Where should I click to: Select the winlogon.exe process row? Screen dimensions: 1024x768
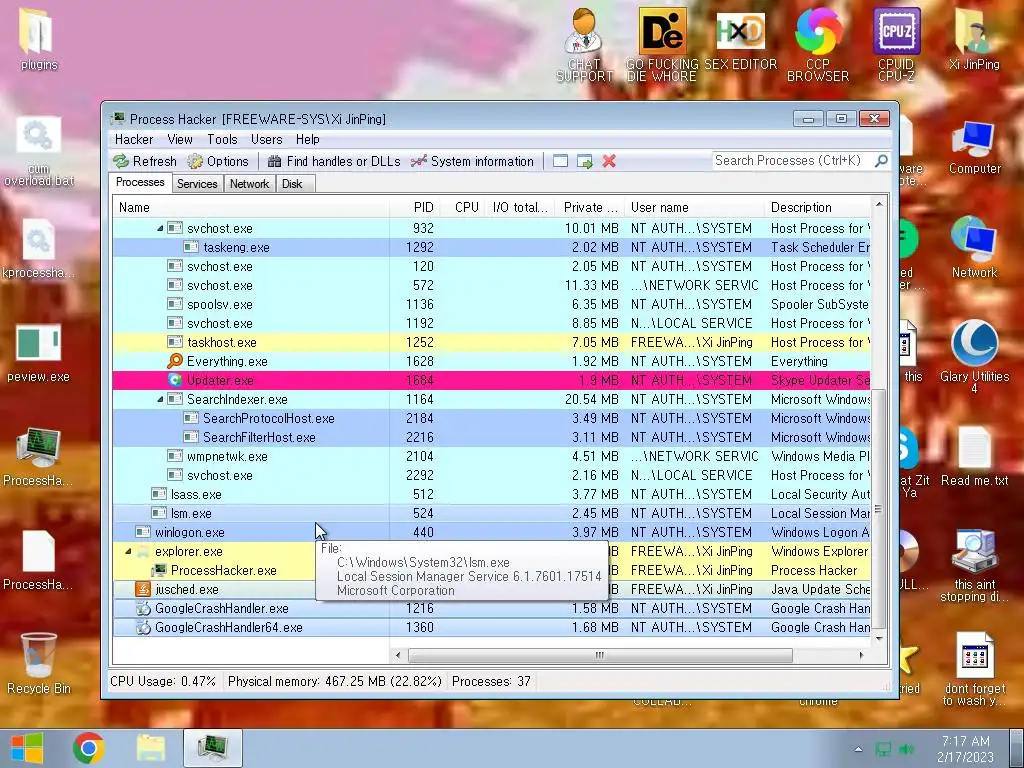click(491, 532)
